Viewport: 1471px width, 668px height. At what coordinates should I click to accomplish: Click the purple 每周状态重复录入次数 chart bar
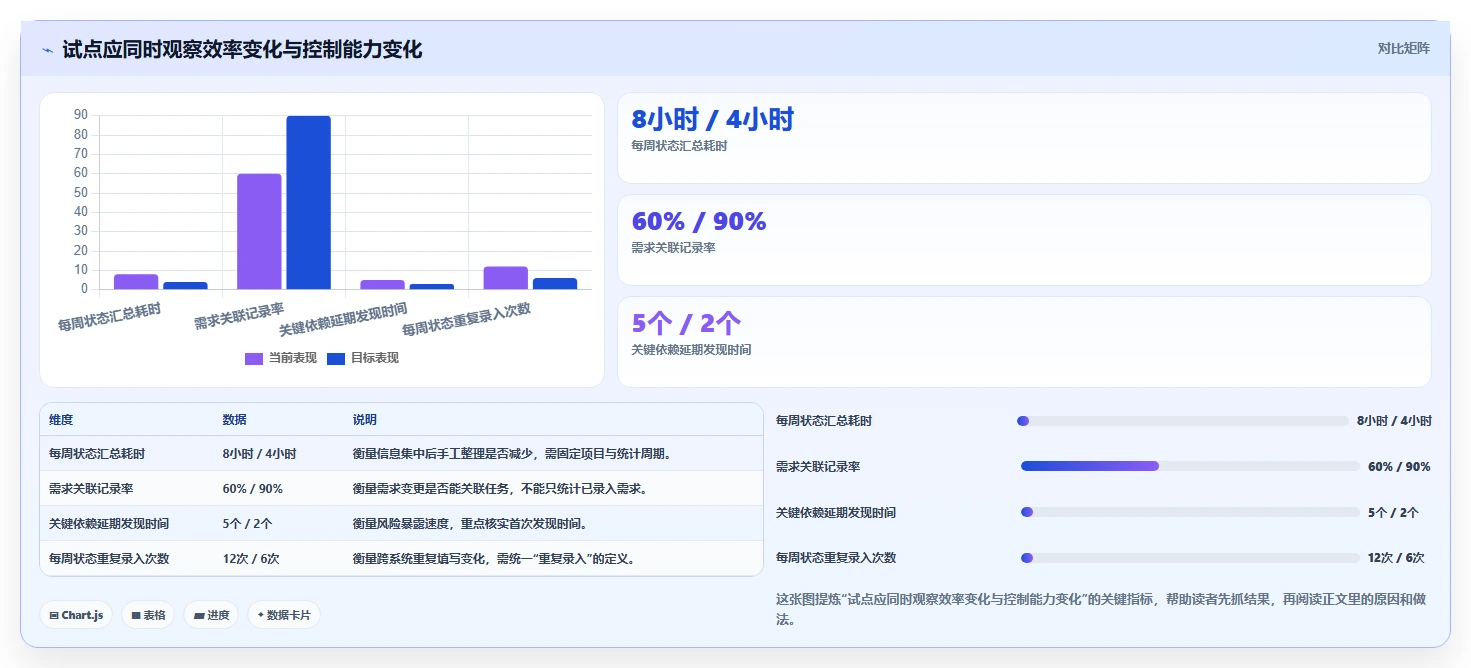pyautogui.click(x=505, y=278)
